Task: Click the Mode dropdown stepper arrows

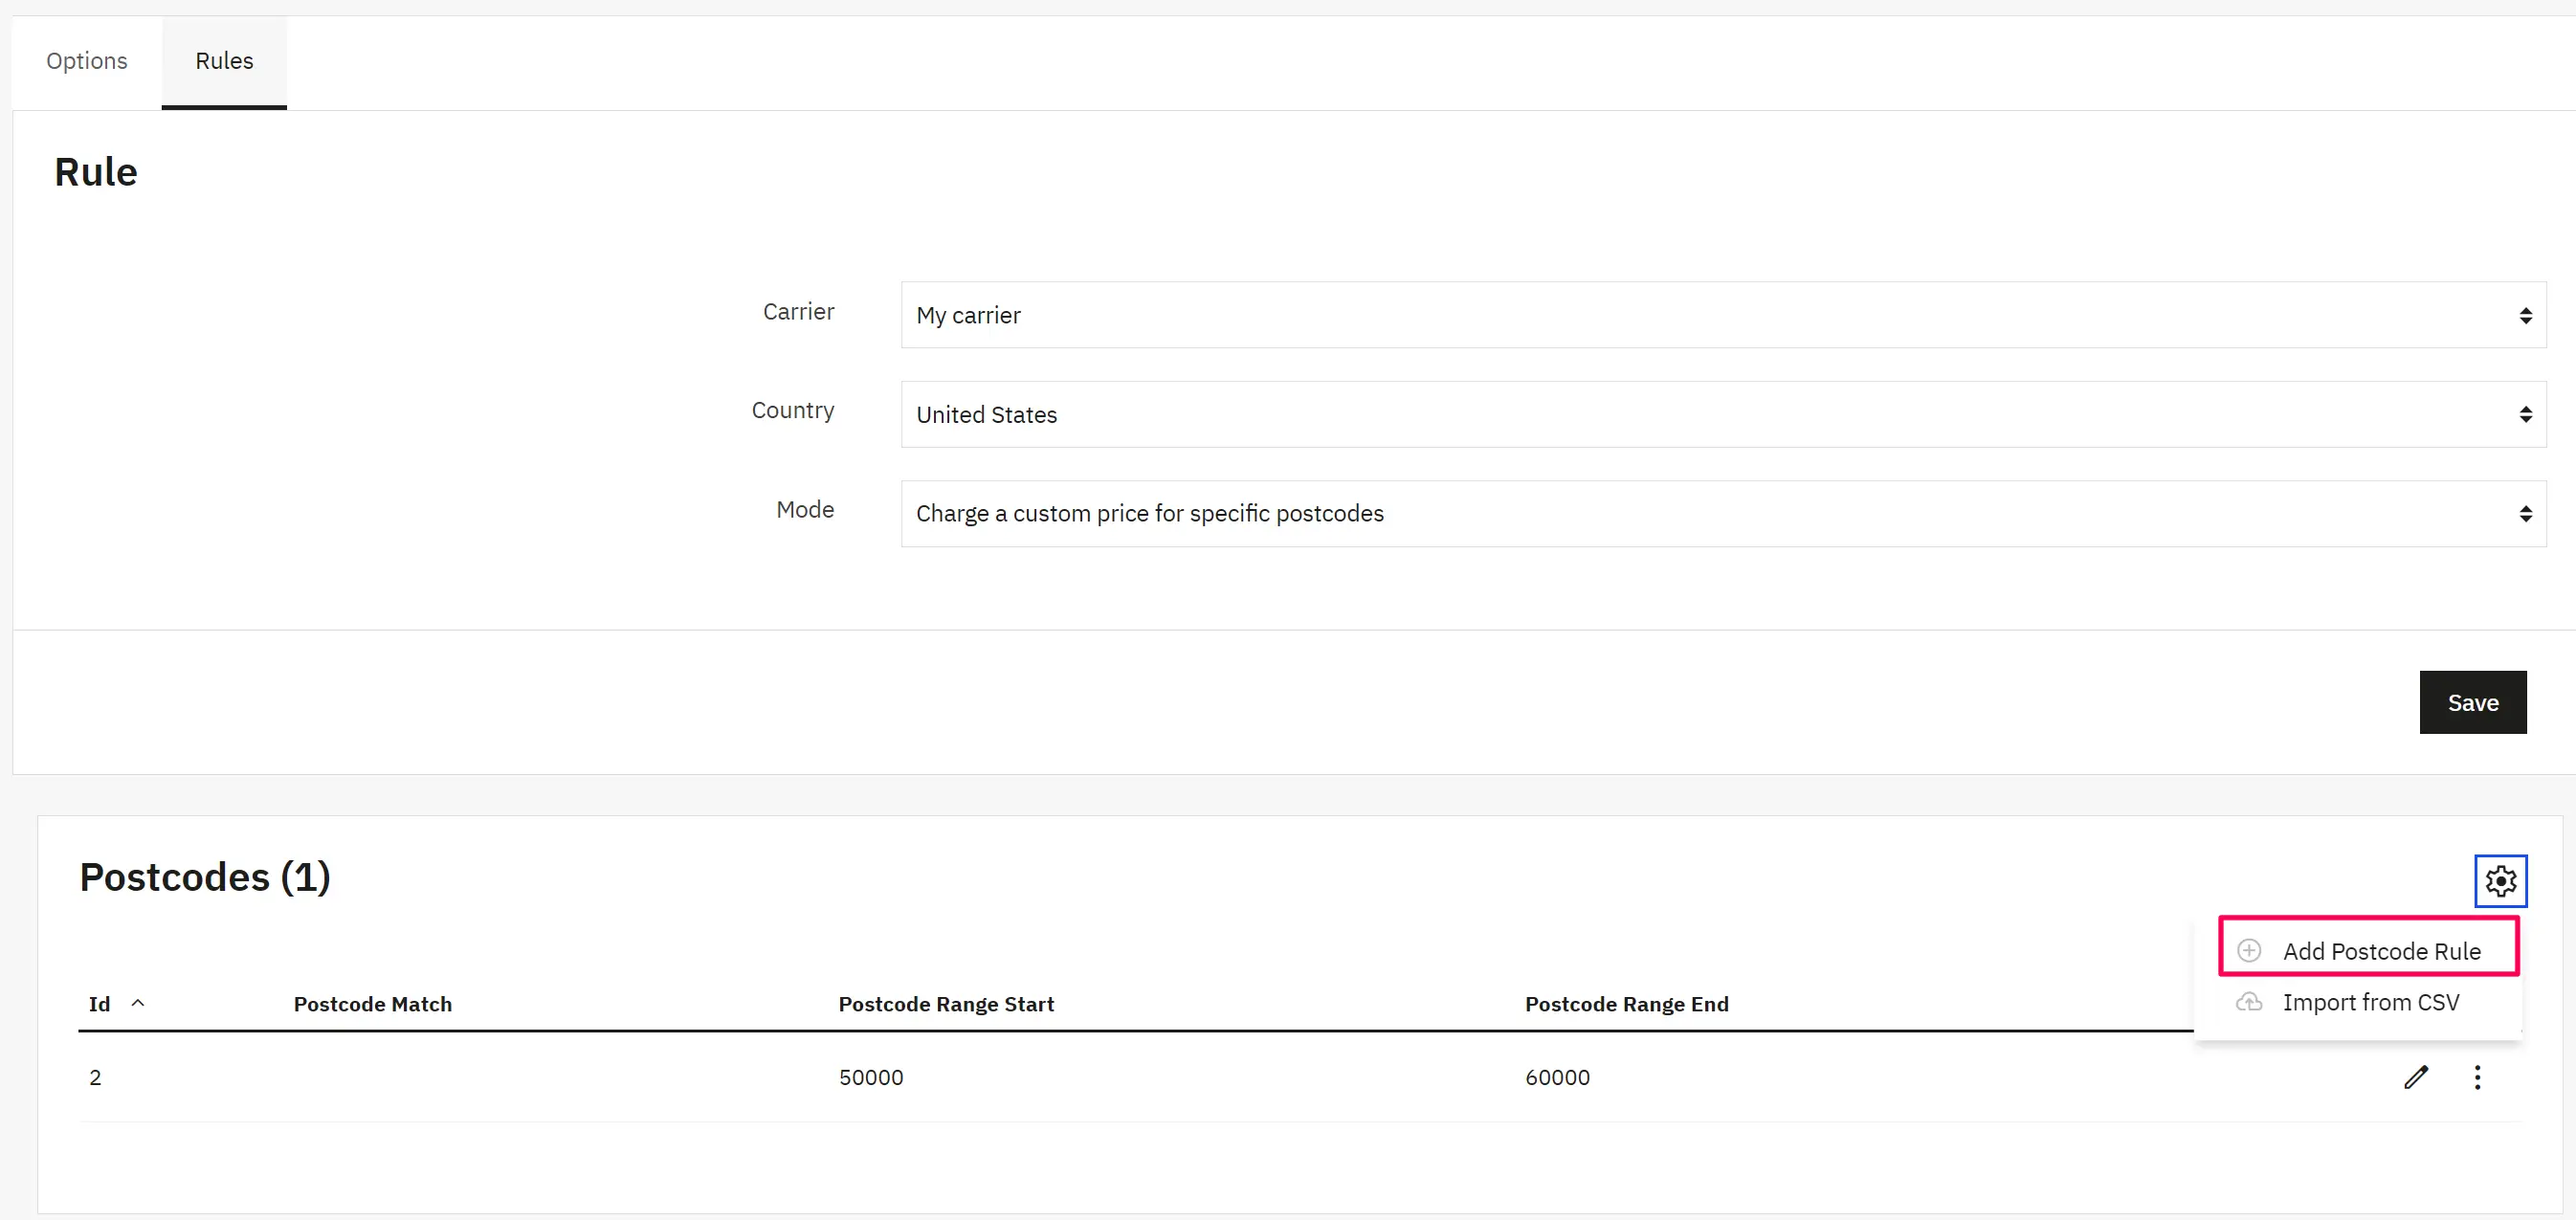Action: [2527, 513]
